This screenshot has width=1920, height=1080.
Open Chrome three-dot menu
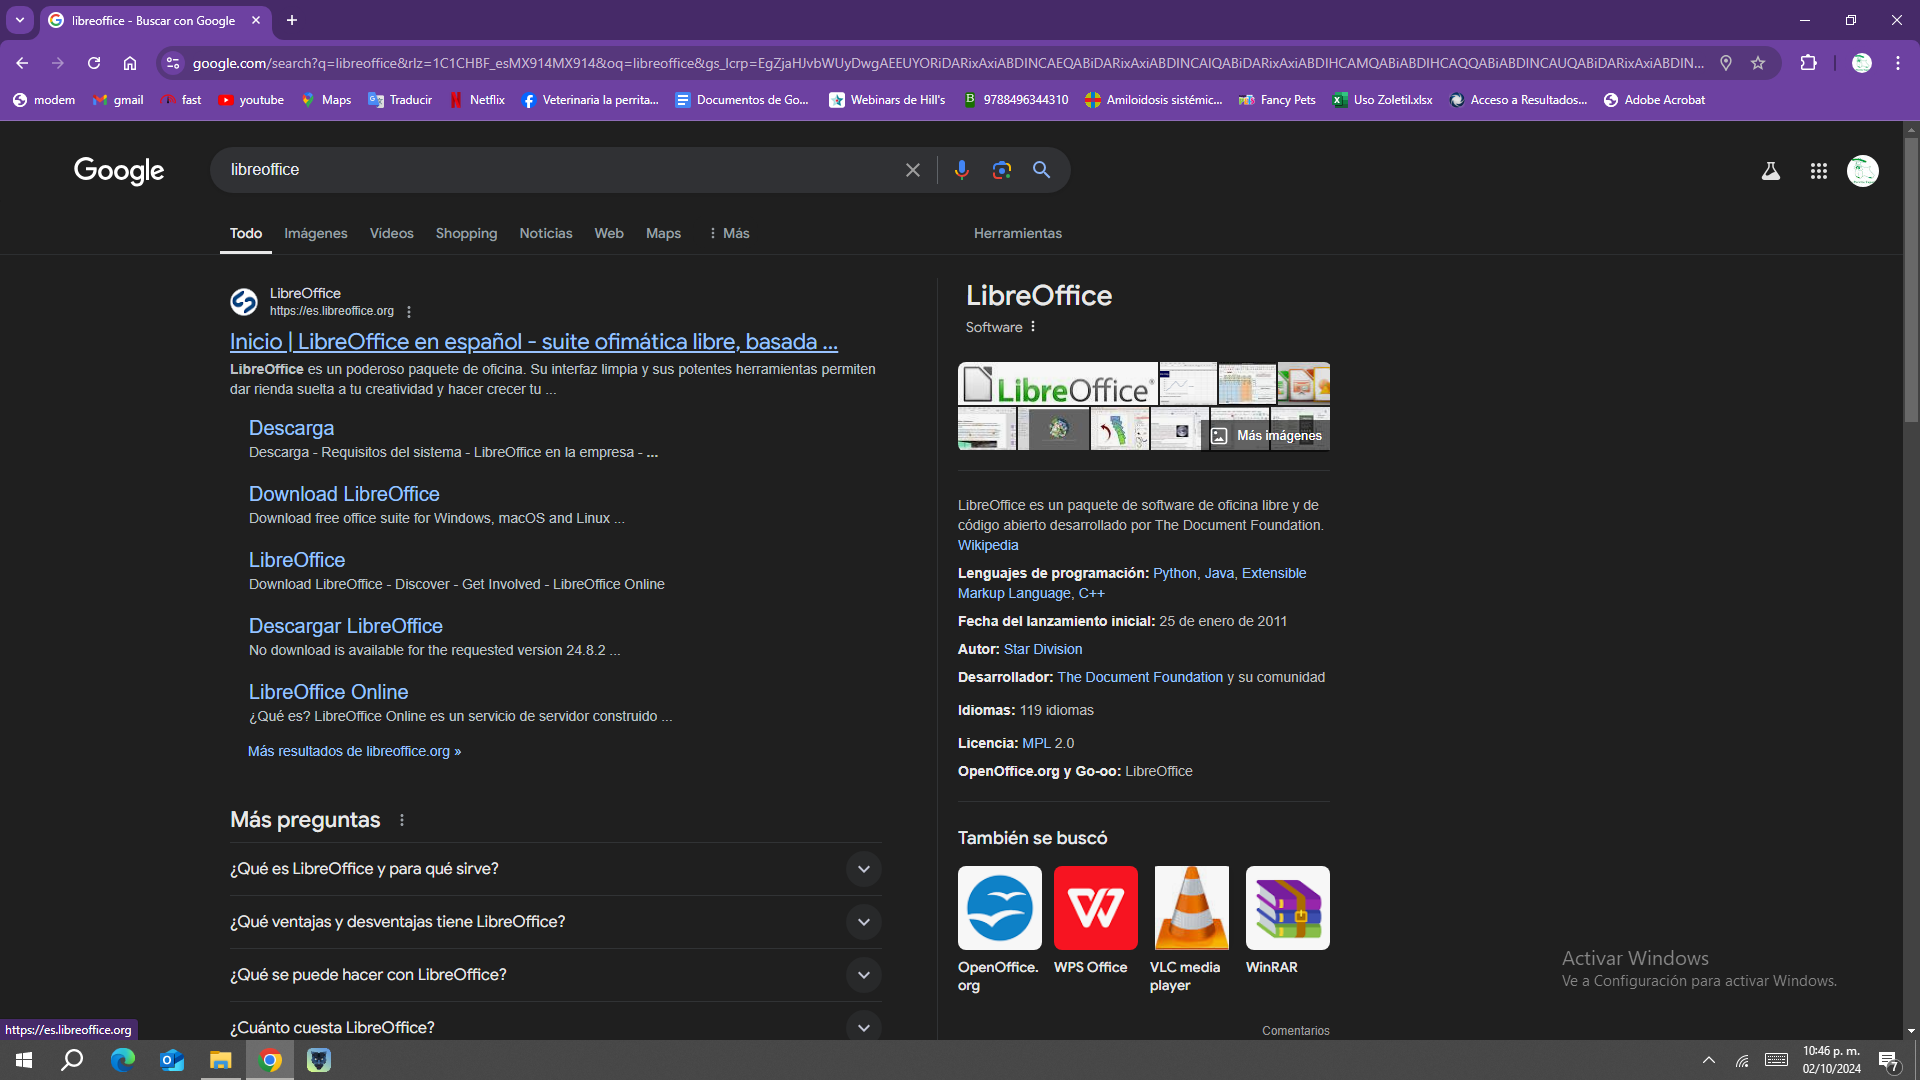point(1897,63)
